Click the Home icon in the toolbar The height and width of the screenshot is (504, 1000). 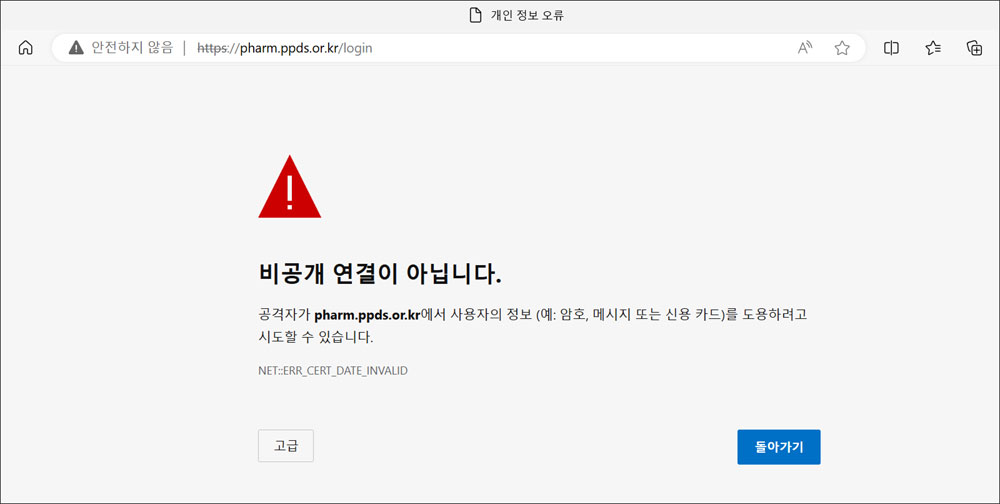click(x=26, y=48)
